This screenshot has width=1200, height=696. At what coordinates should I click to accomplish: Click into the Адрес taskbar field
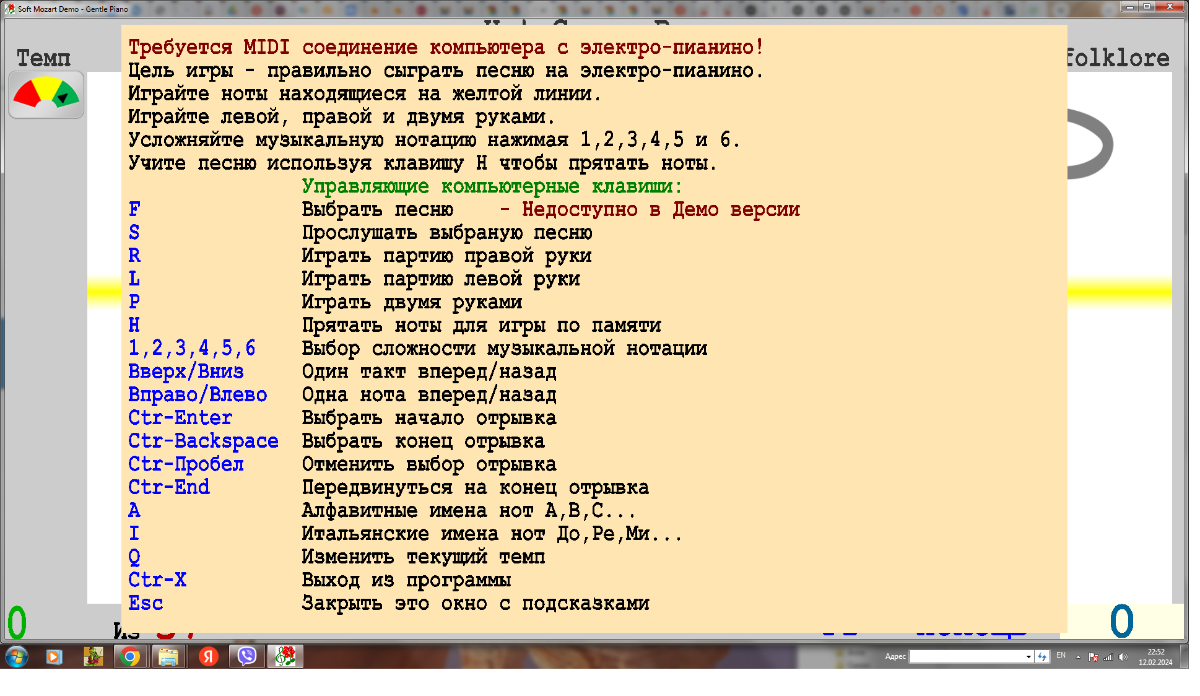point(966,657)
